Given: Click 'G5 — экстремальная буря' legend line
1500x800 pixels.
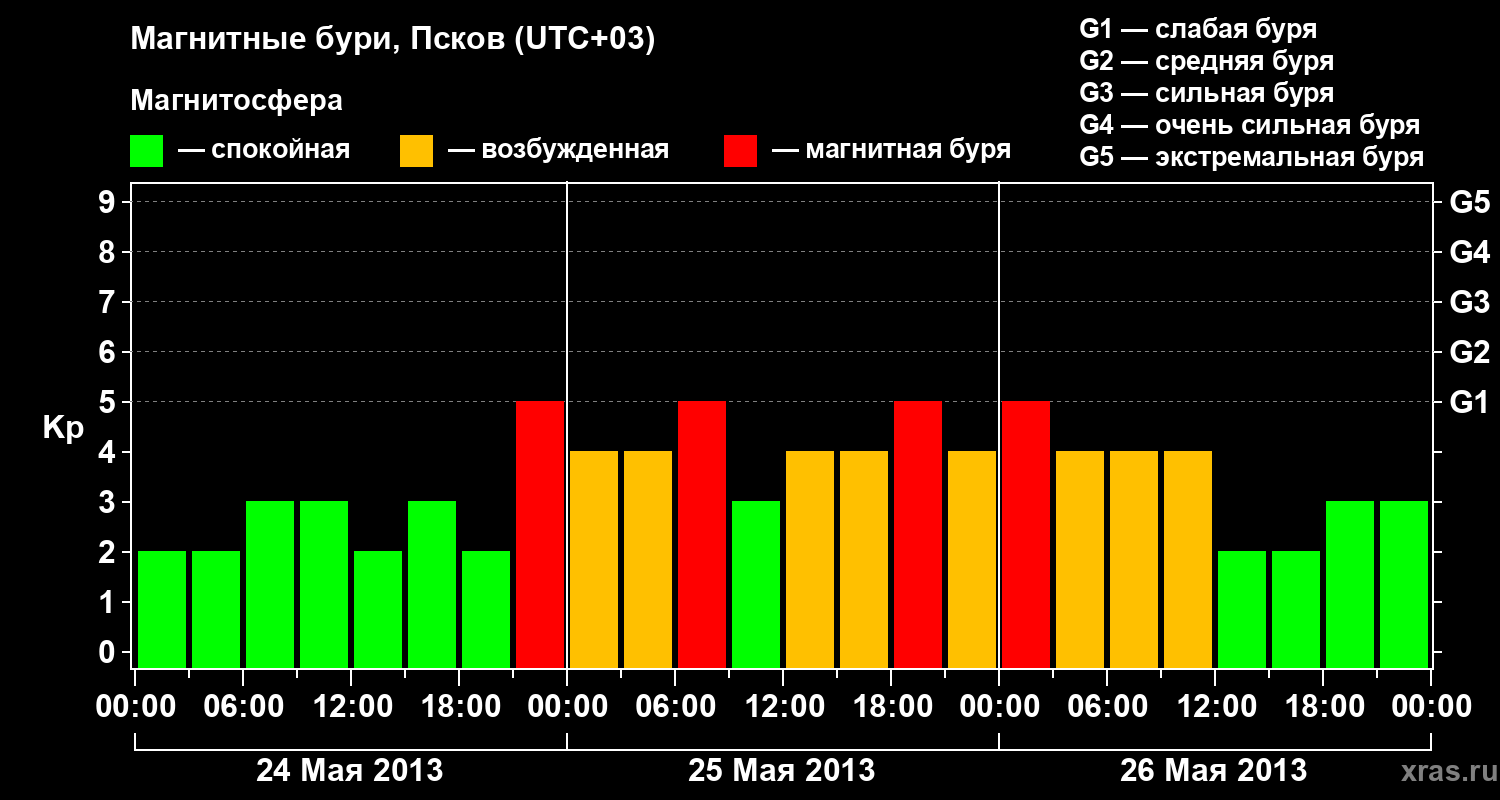Looking at the screenshot, I should pyautogui.click(x=1252, y=157).
